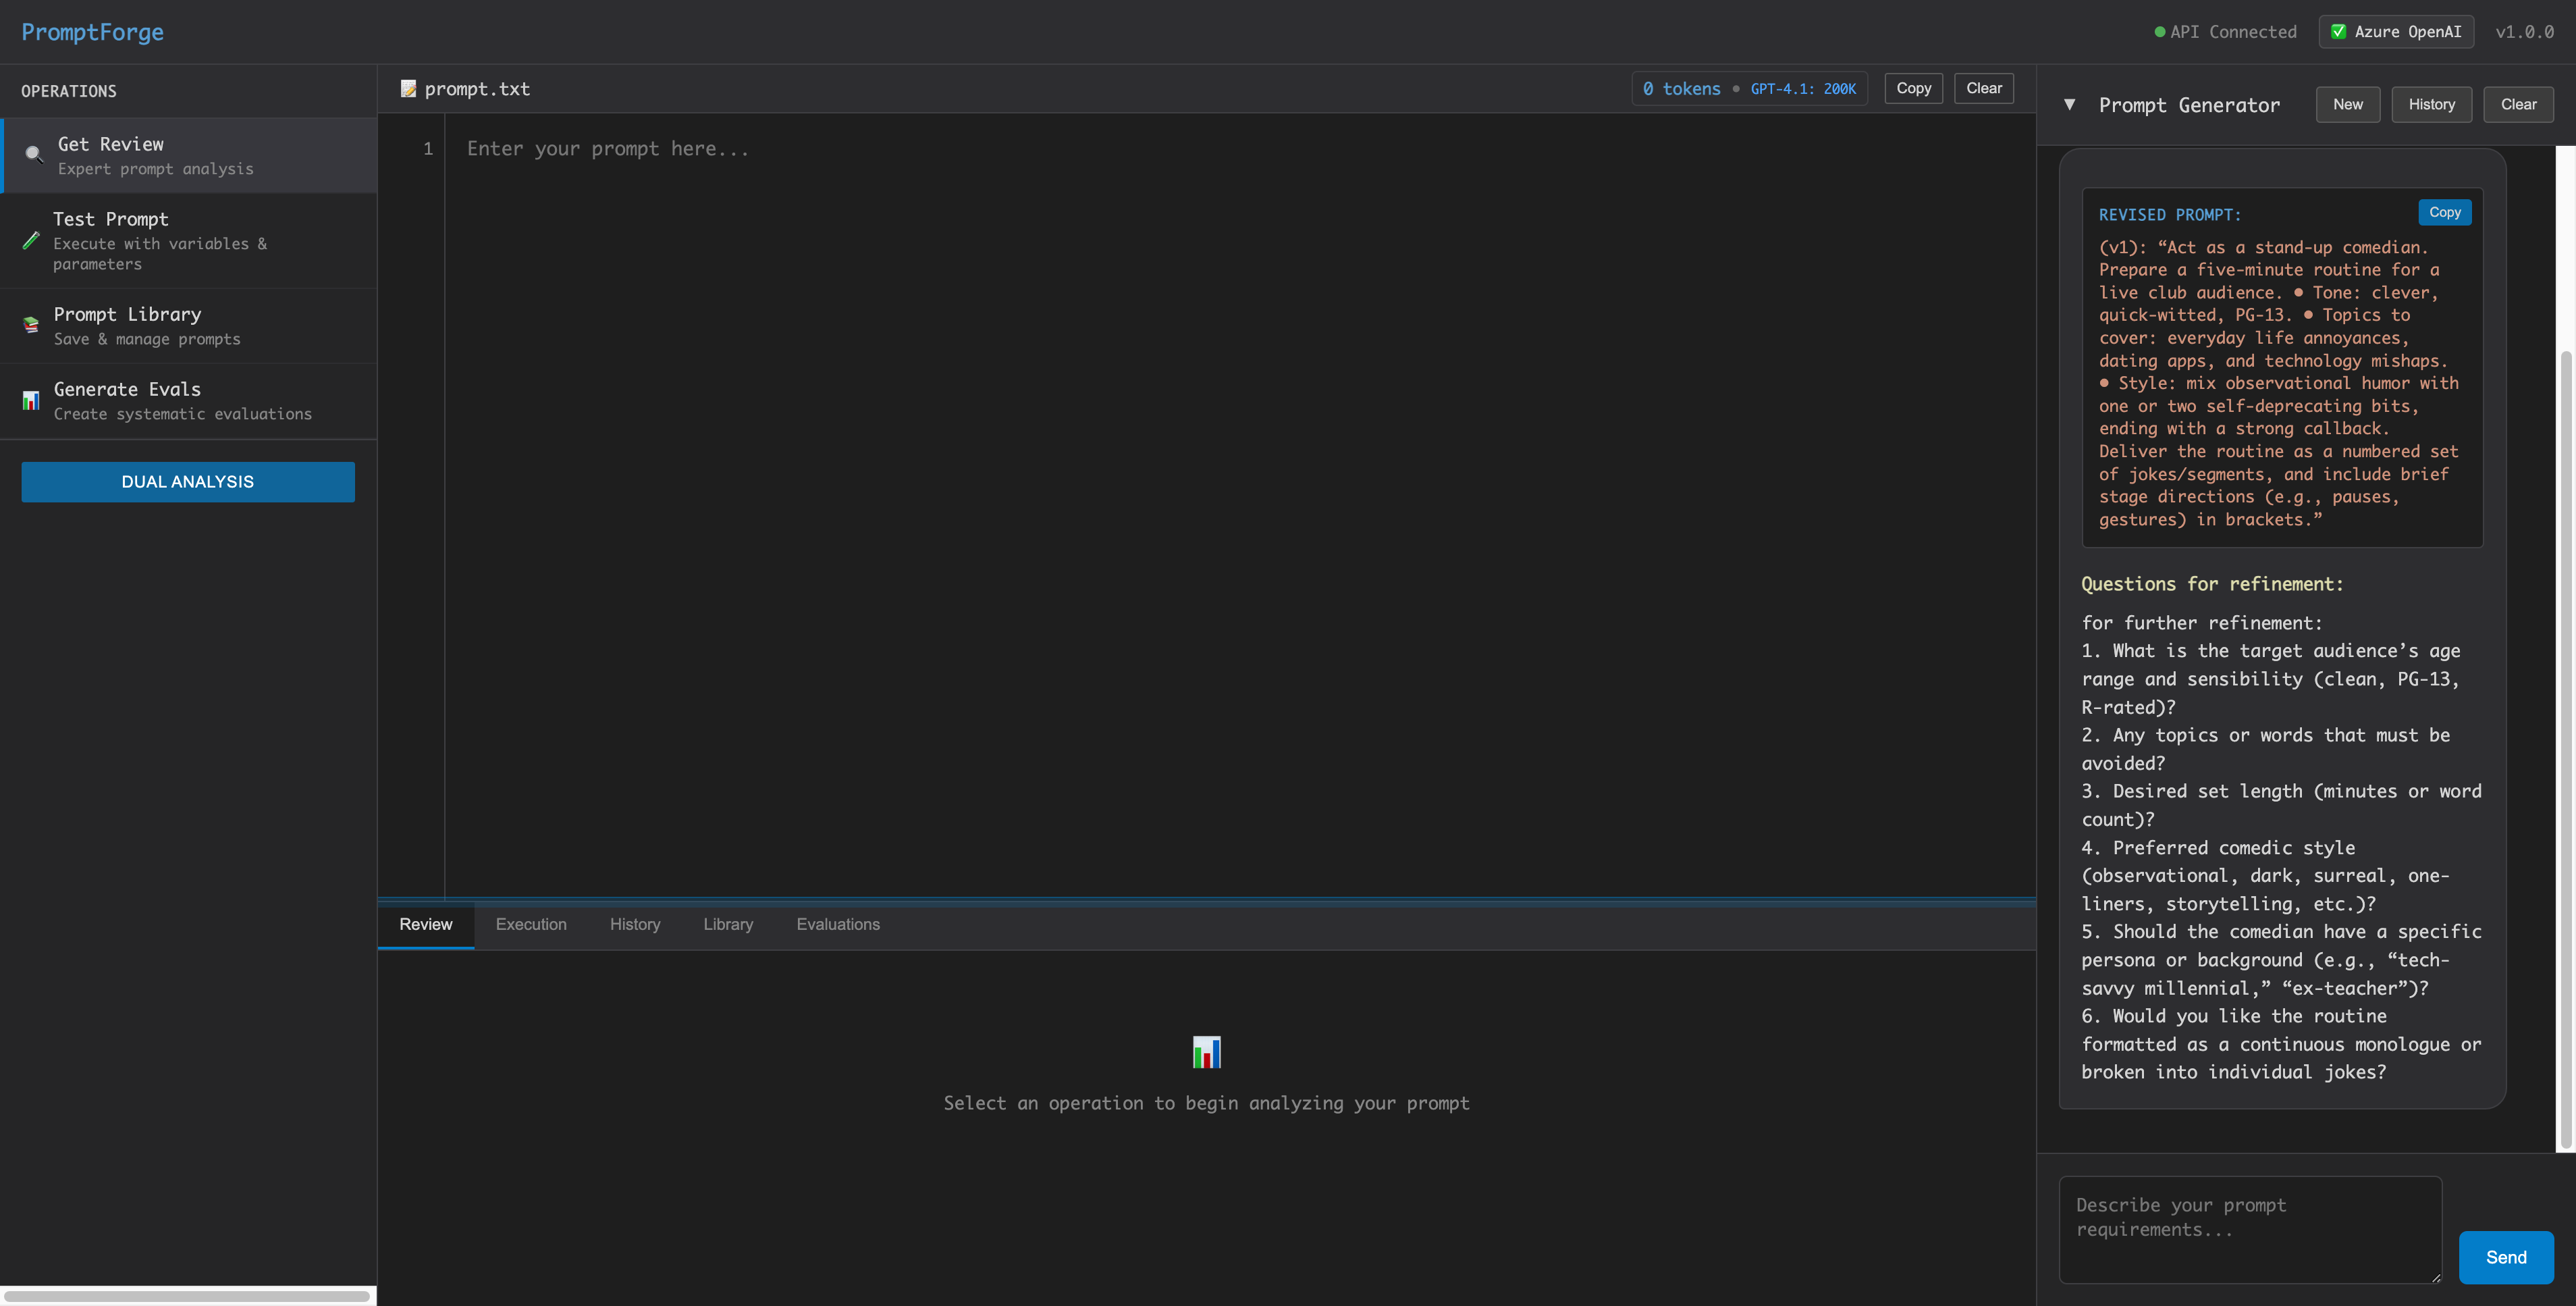Image resolution: width=2576 pixels, height=1306 pixels.
Task: Open the Evaluations tab
Action: (x=838, y=925)
